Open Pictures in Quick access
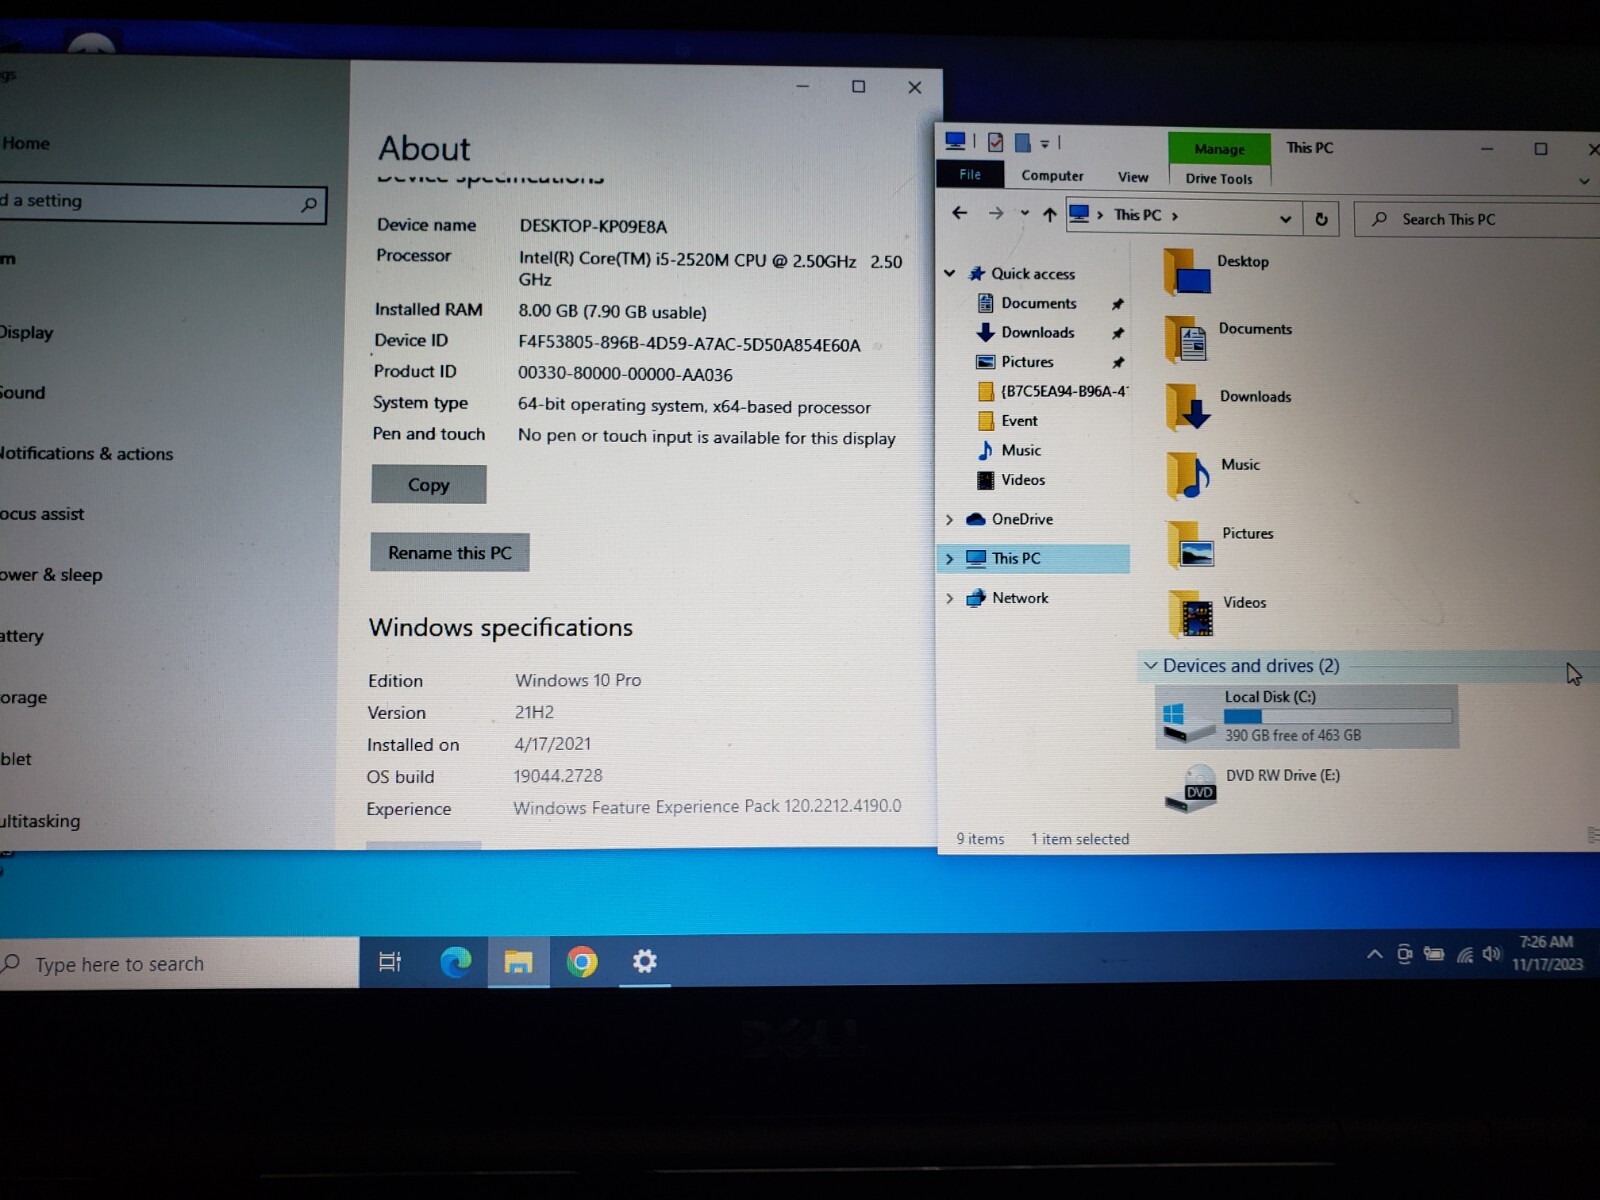1600x1200 pixels. (x=1026, y=361)
